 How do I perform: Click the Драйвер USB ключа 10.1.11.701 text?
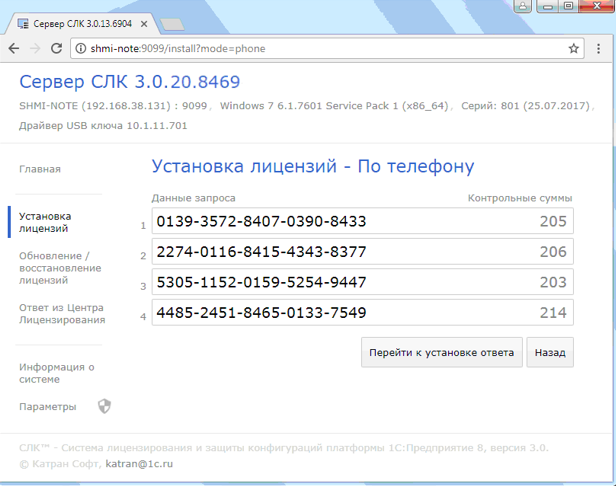click(x=103, y=126)
